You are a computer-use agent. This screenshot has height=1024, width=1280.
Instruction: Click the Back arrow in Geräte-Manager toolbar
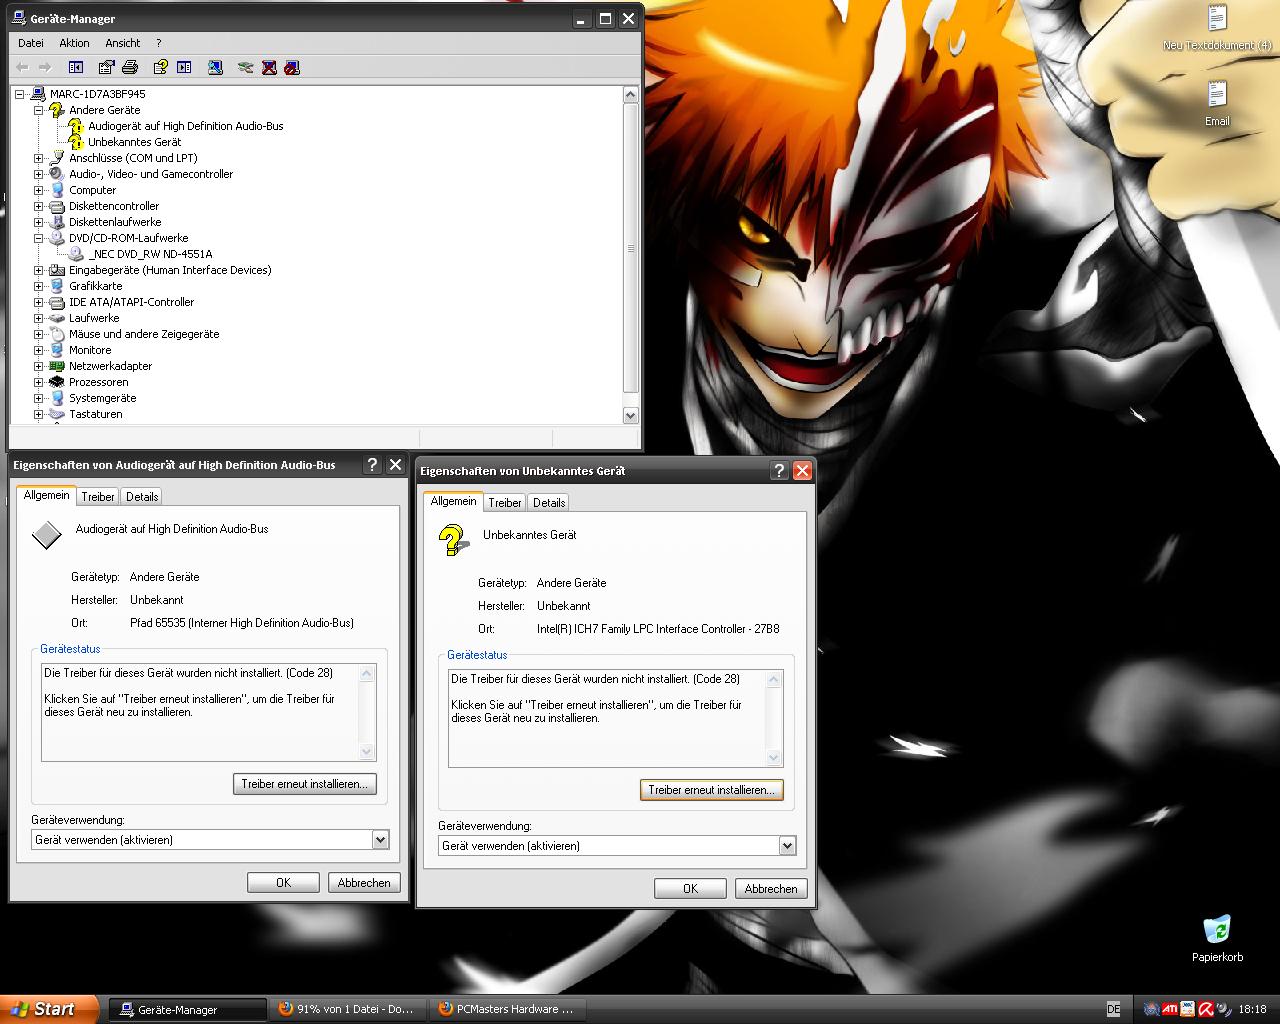click(22, 67)
